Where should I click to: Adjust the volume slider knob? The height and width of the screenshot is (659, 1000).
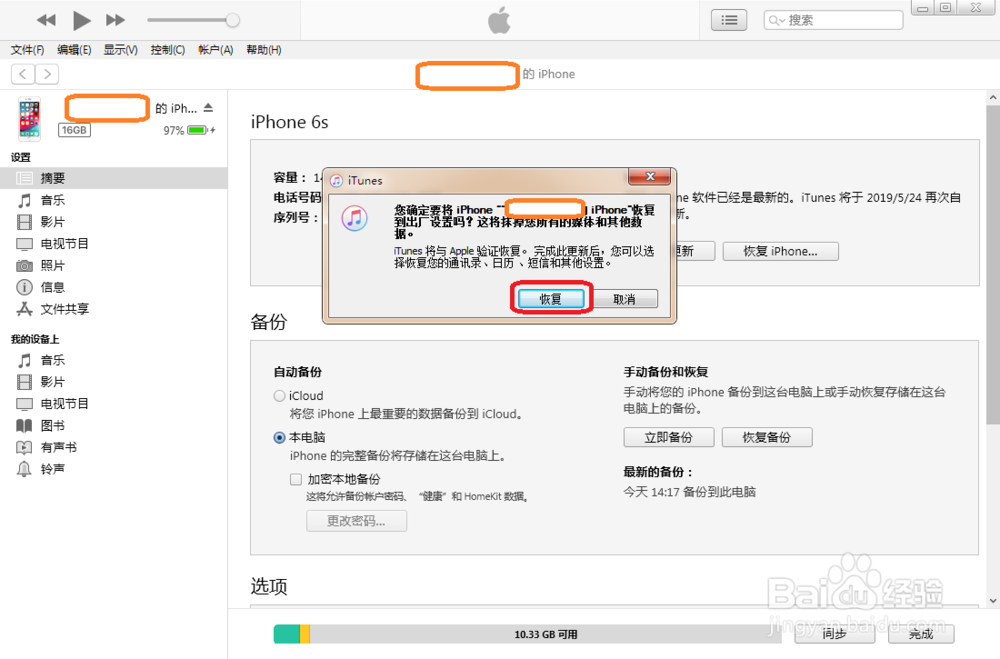tap(233, 20)
